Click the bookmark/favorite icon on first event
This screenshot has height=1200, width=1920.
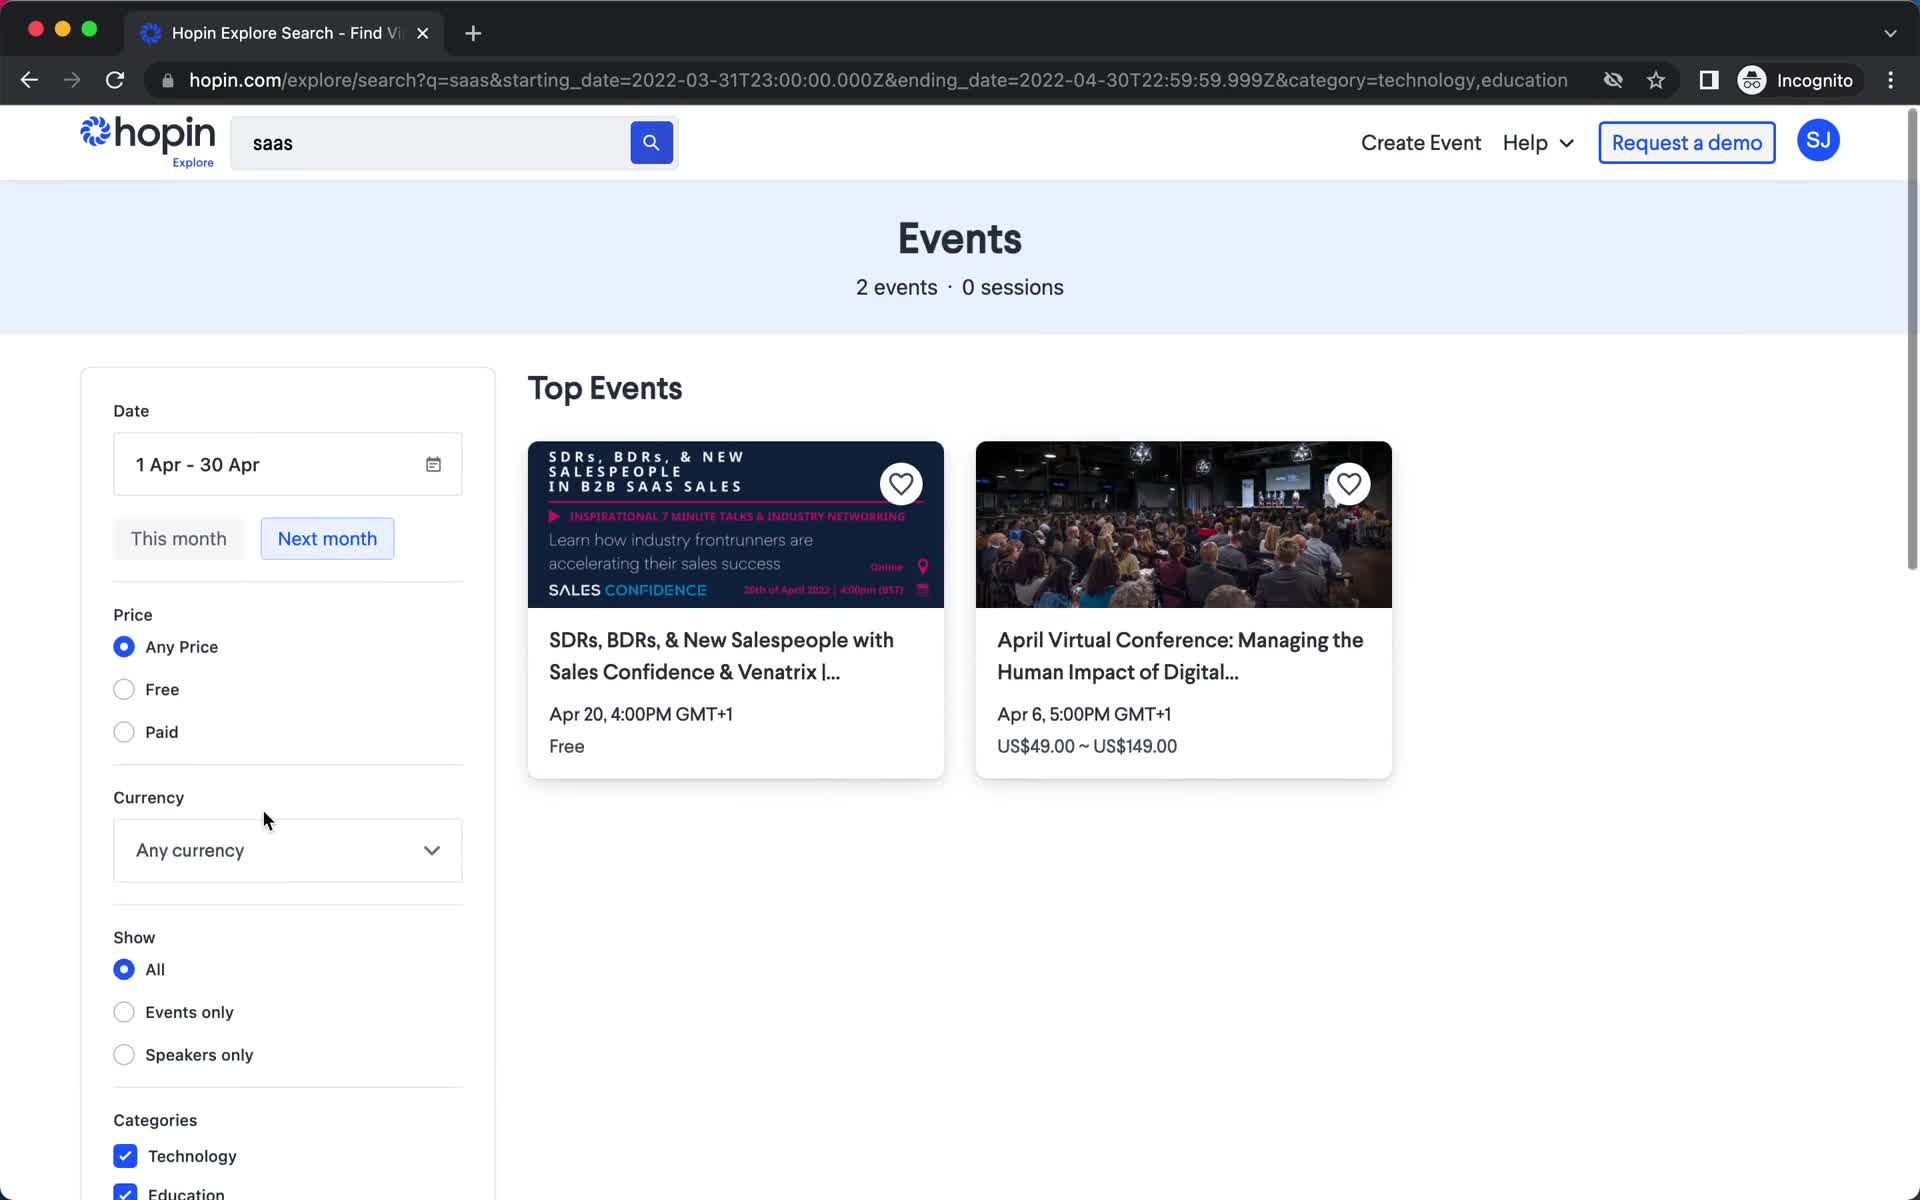point(900,482)
